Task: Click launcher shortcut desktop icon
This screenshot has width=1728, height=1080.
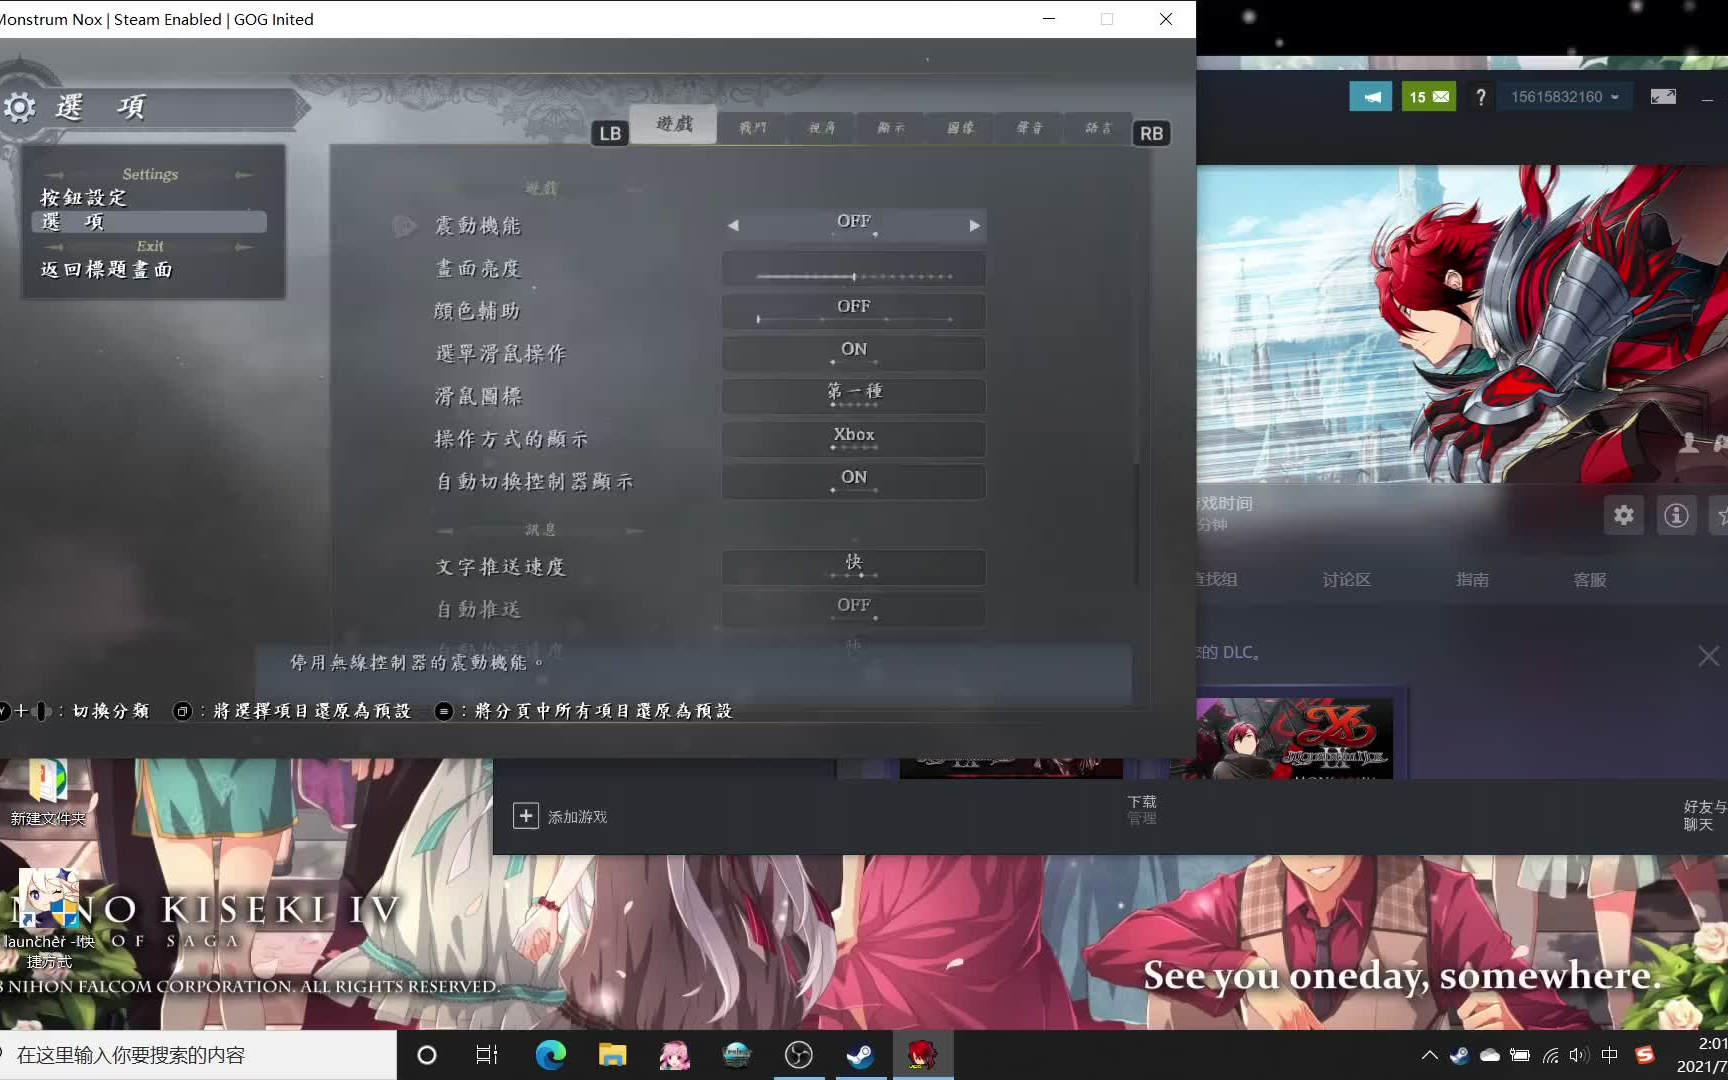Action: (x=49, y=918)
